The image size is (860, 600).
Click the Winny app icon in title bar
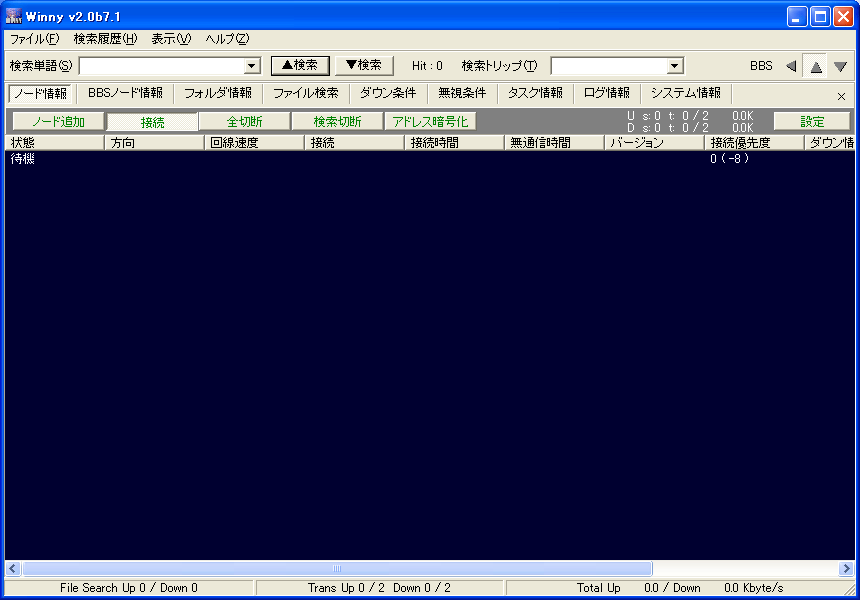(14, 16)
